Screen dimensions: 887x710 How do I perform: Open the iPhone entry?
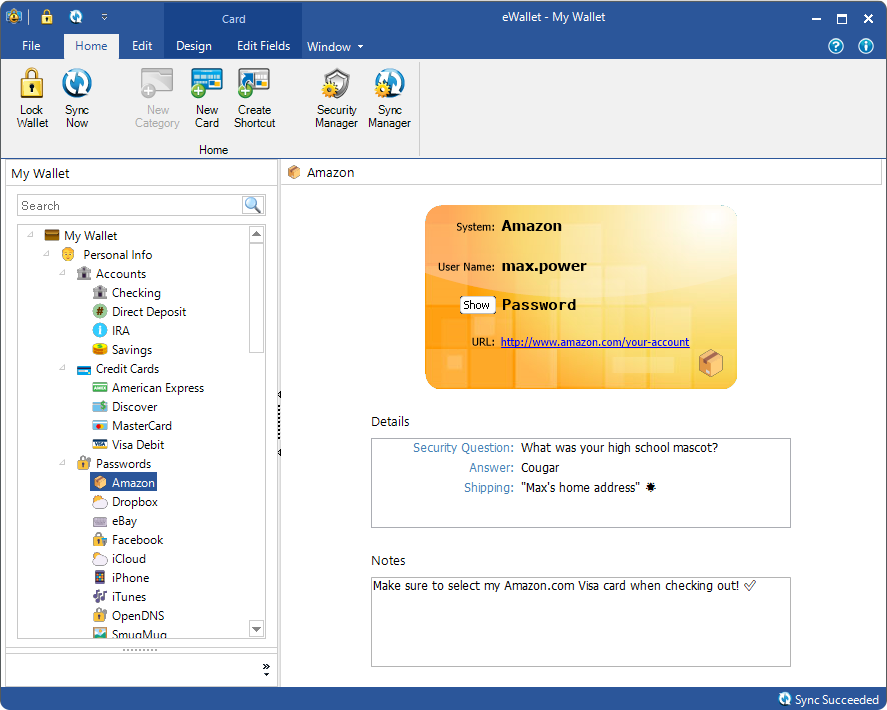(x=121, y=578)
